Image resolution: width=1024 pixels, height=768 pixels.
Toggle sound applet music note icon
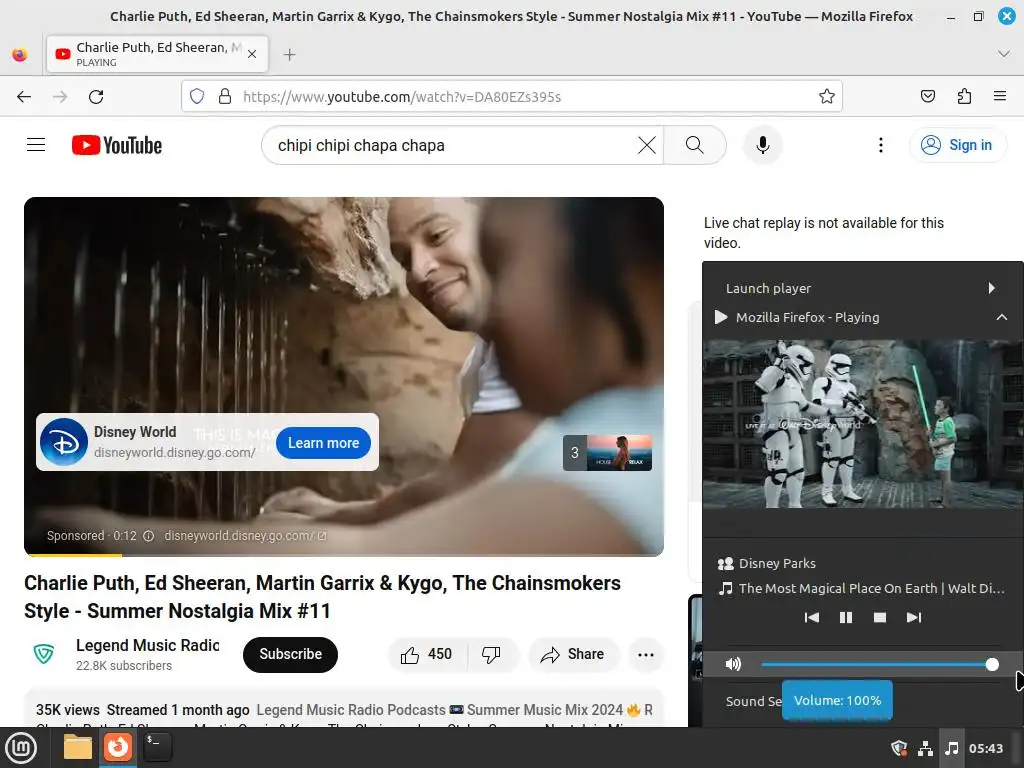(952, 748)
